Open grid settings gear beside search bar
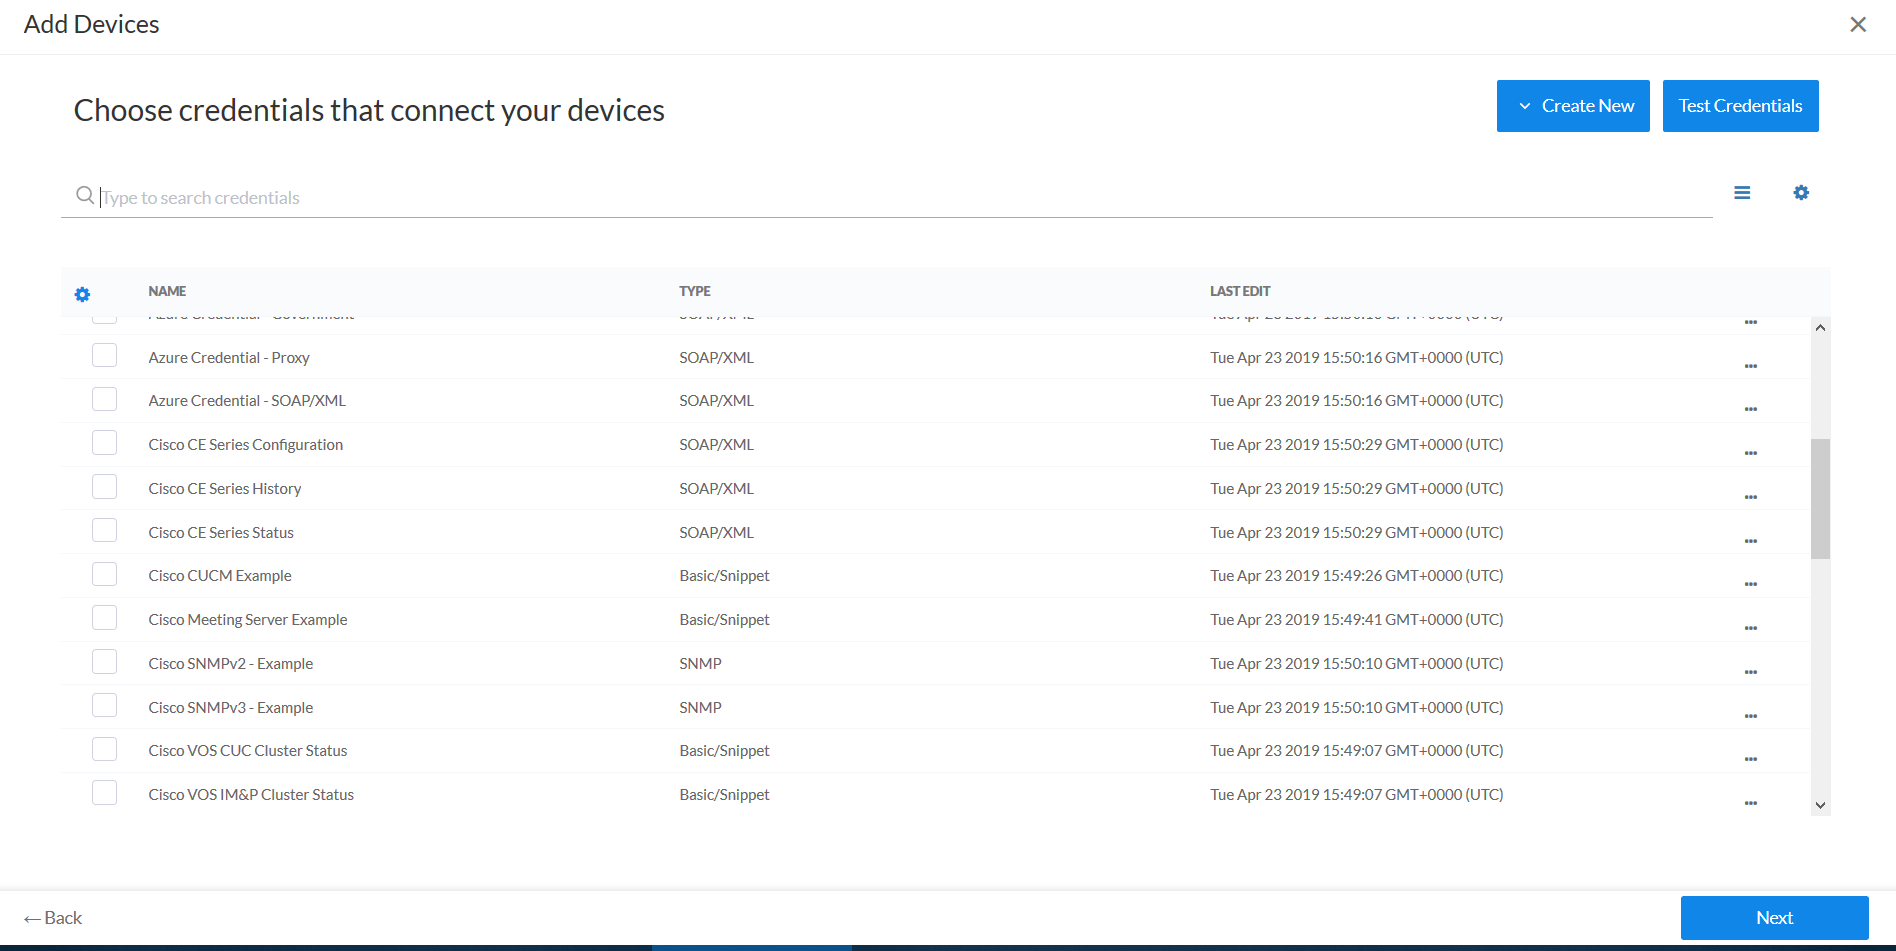The width and height of the screenshot is (1896, 951). pos(1800,193)
